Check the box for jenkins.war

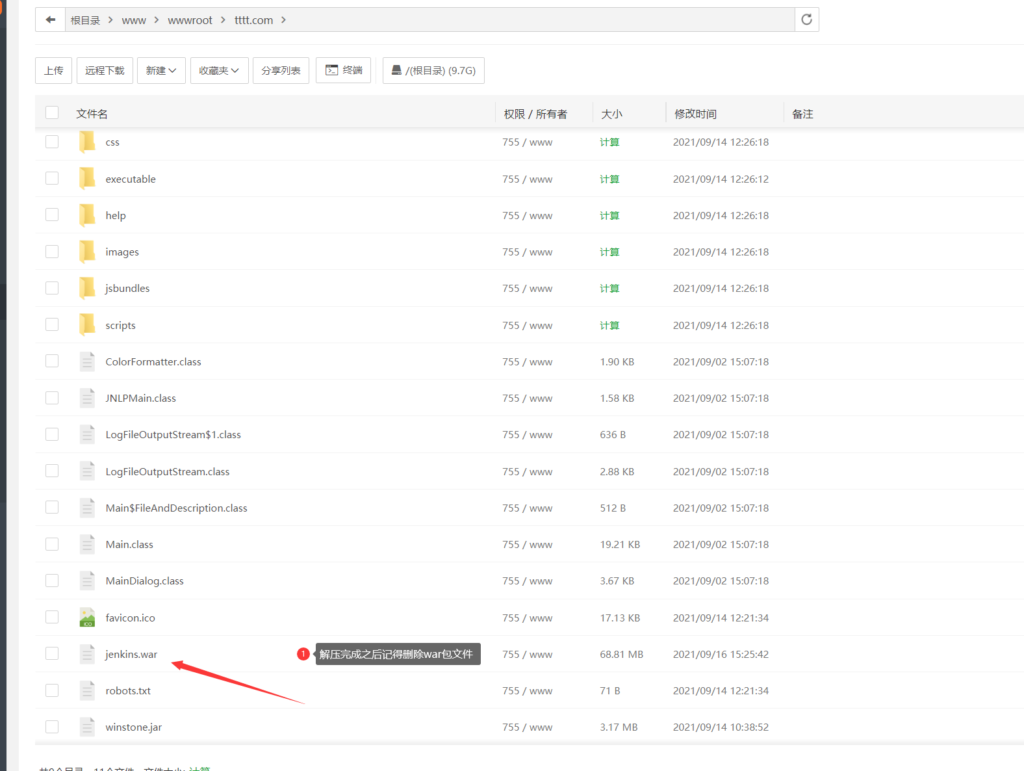52,653
